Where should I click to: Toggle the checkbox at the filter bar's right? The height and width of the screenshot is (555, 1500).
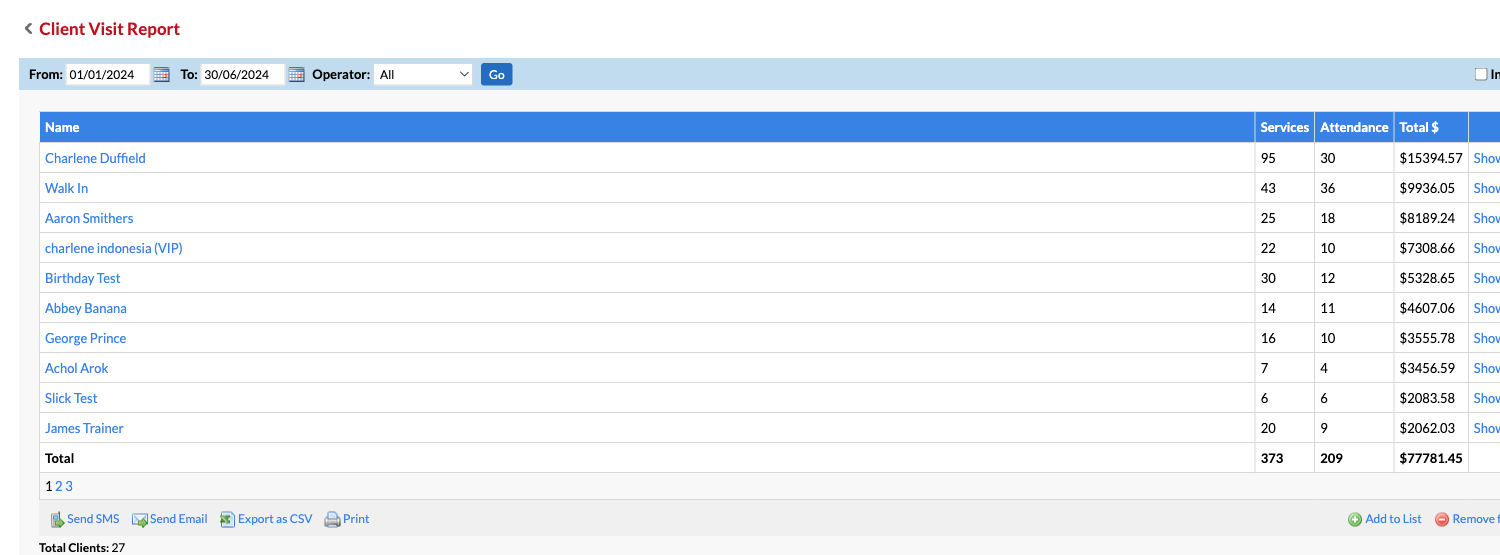(x=1481, y=74)
